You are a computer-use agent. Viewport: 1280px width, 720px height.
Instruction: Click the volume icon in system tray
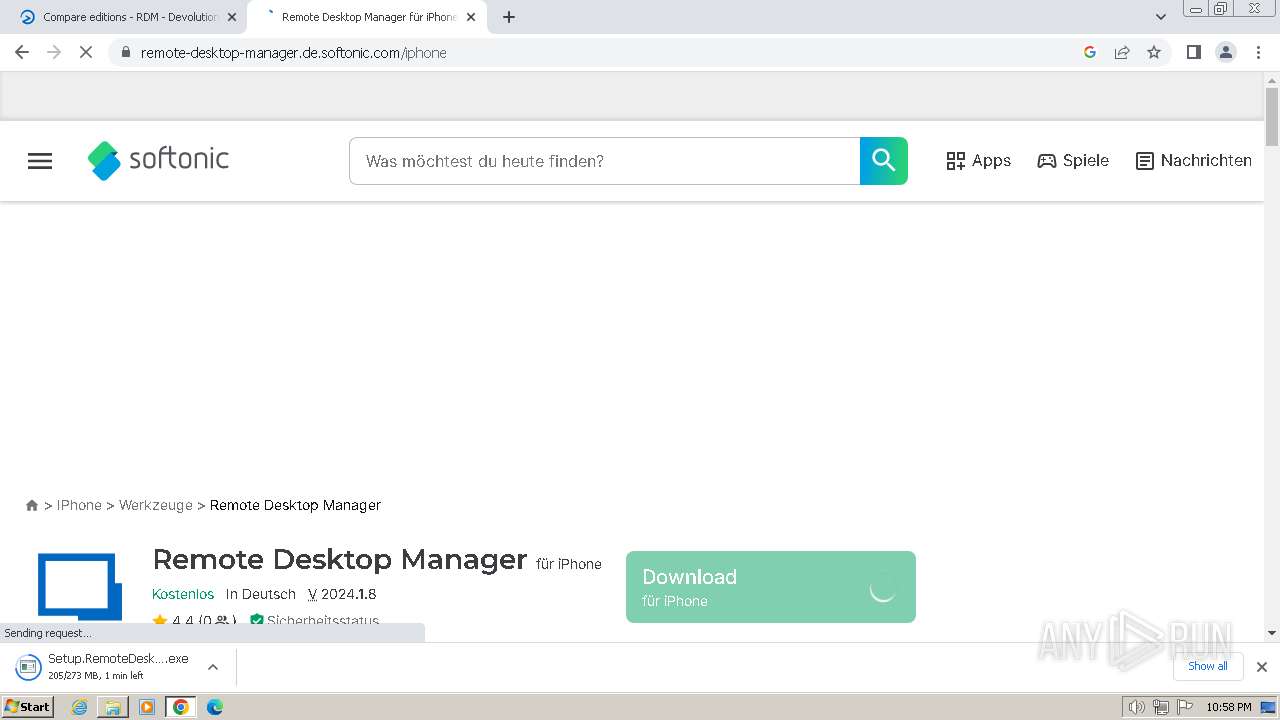(1137, 707)
